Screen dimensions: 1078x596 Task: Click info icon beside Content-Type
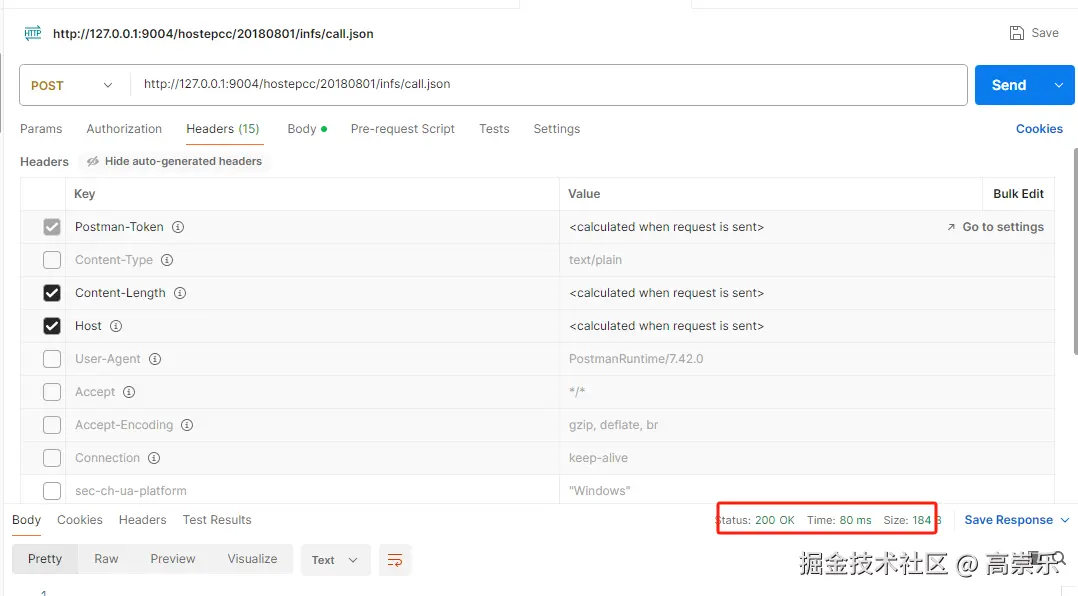point(167,260)
